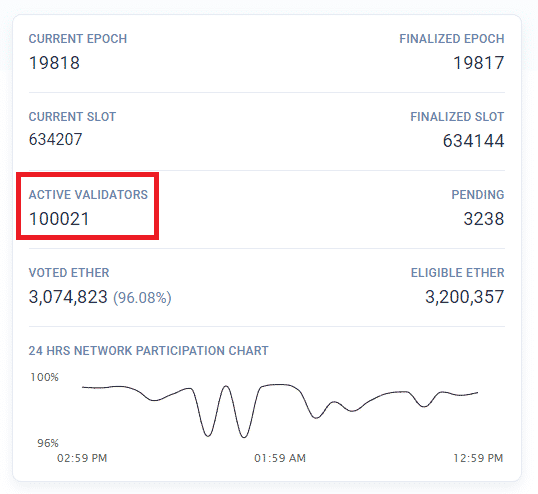Click the ACTIVE VALIDATORS label
Viewport: 538px width, 494px height.
(88, 195)
